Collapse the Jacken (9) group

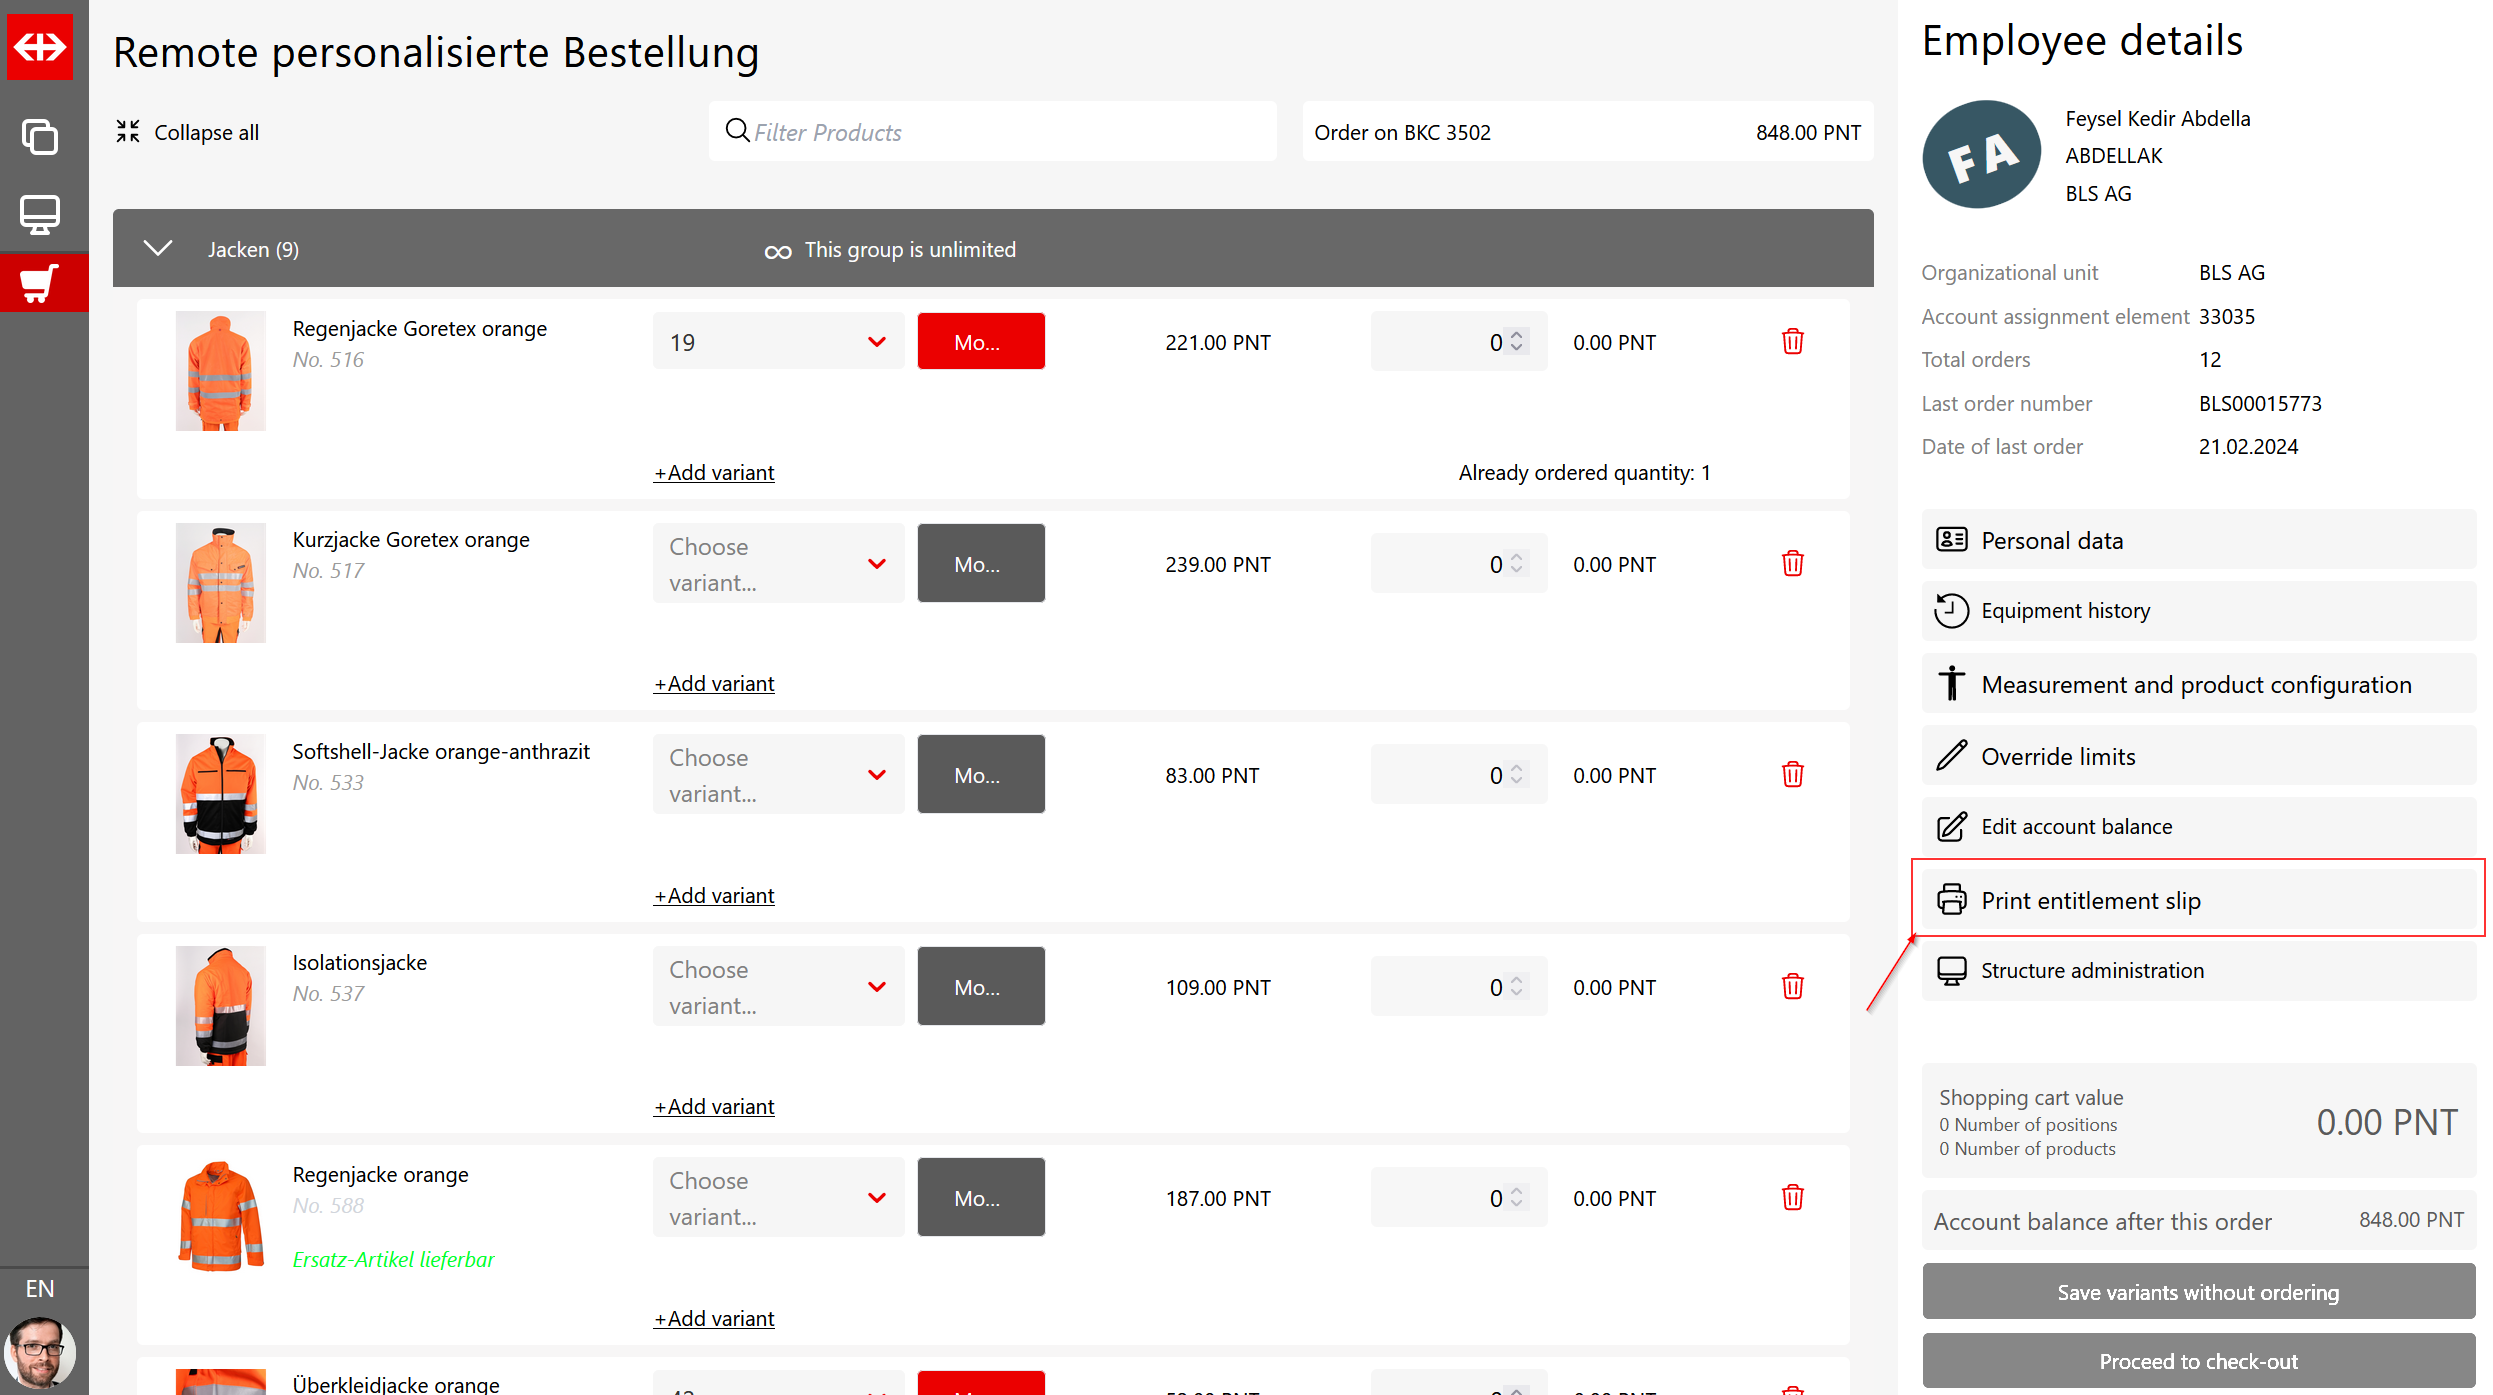[x=158, y=248]
